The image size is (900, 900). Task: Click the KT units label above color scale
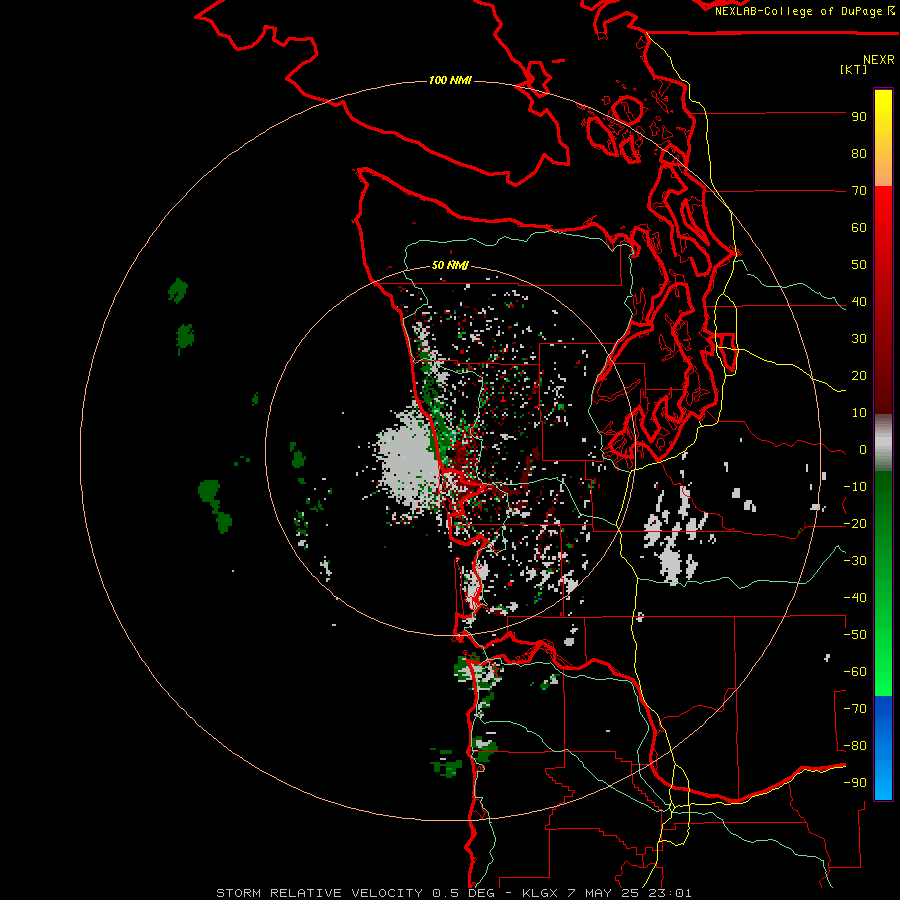click(x=853, y=69)
